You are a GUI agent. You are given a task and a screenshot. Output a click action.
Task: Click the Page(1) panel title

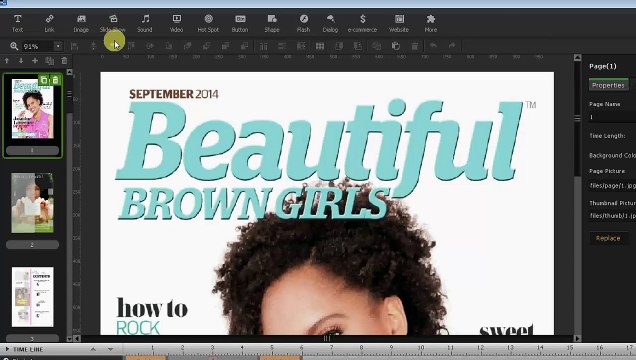(603, 66)
